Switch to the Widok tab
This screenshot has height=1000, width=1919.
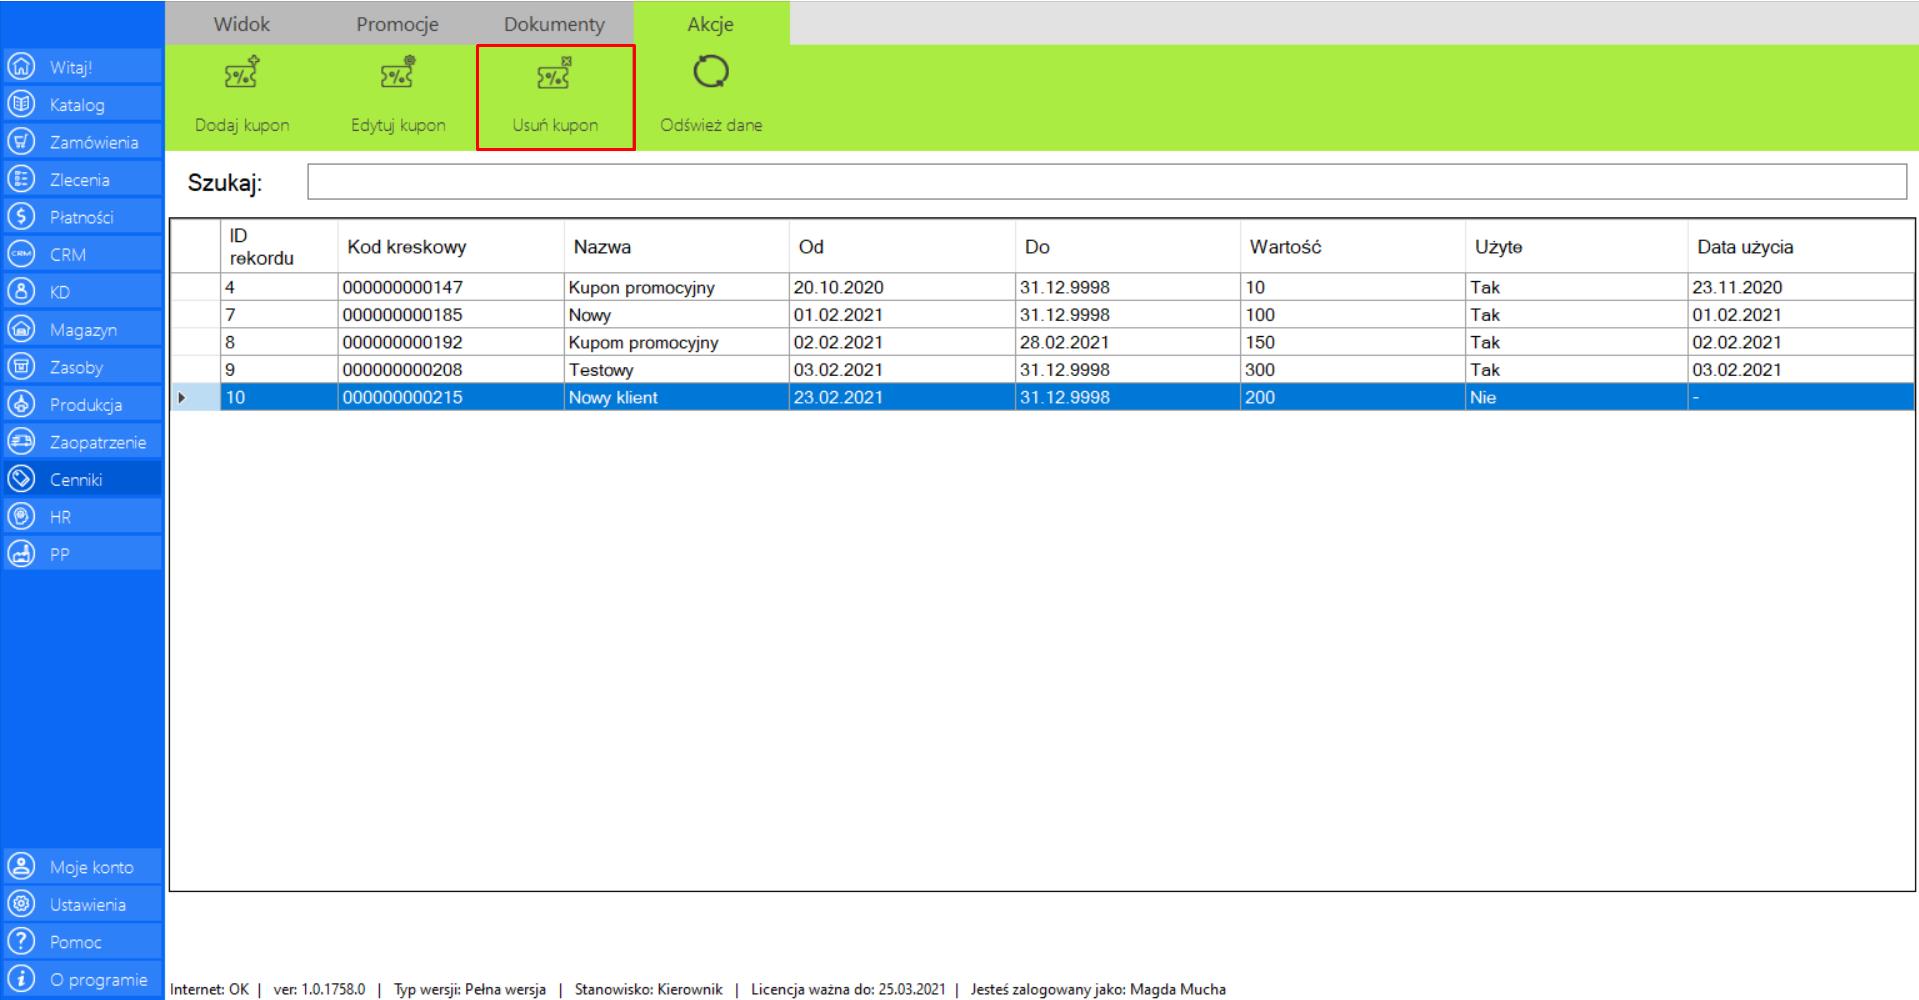pyautogui.click(x=241, y=24)
